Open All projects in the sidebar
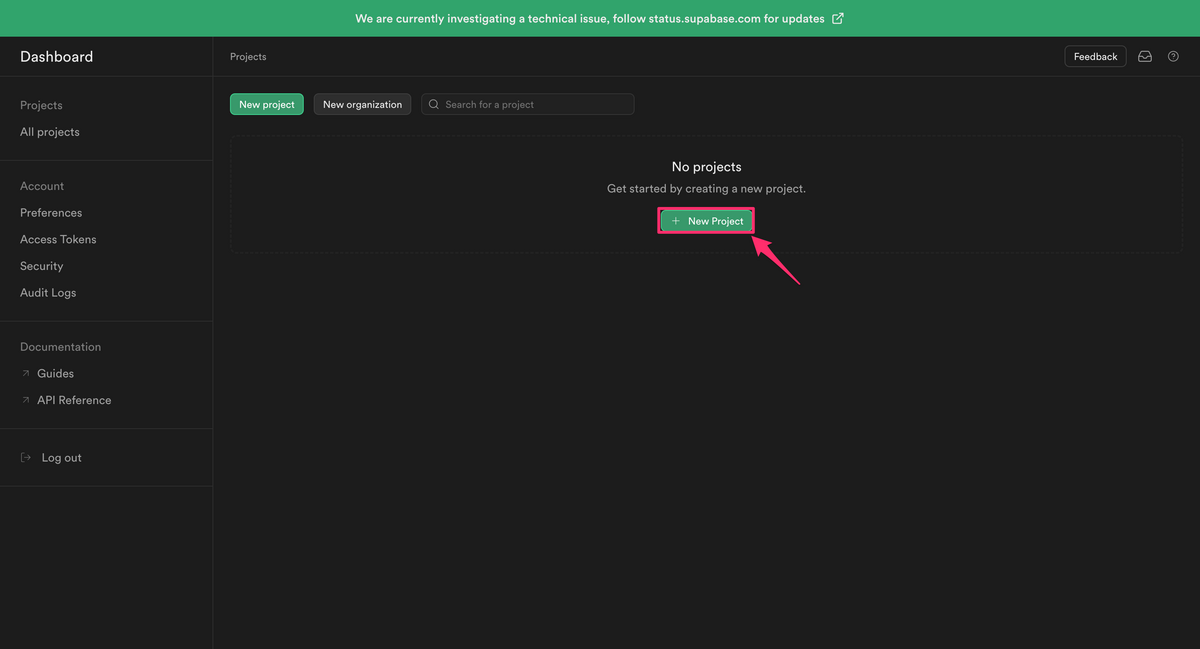Viewport: 1200px width, 649px height. point(50,132)
